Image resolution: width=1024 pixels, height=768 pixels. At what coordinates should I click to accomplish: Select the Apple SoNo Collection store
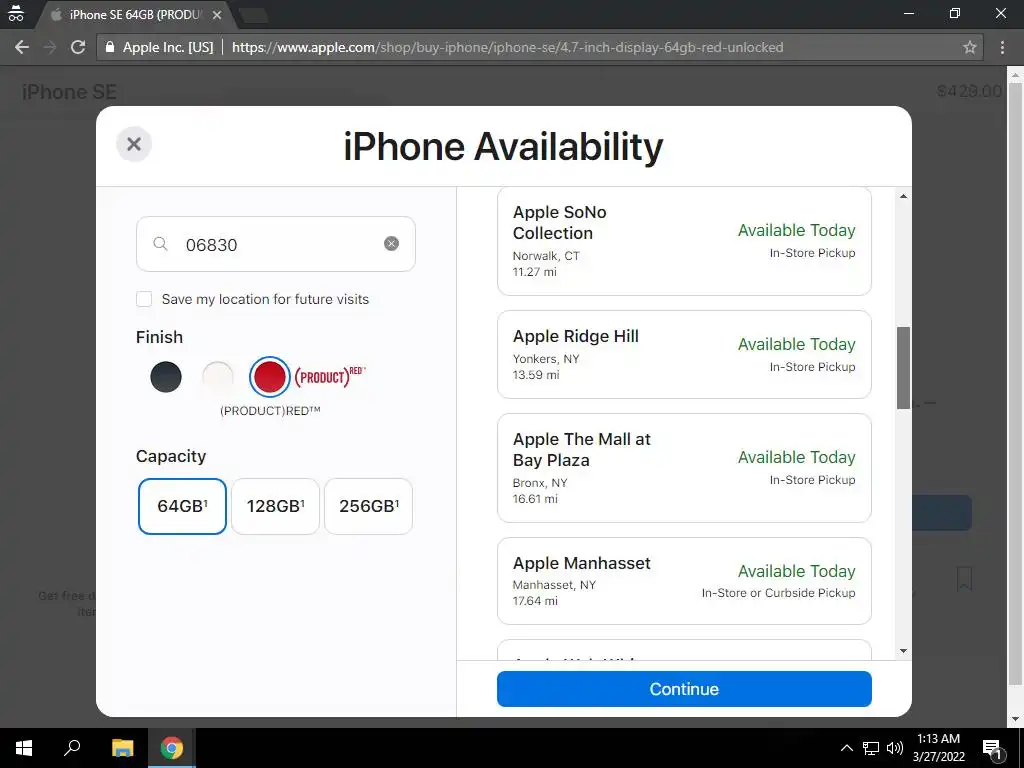tap(684, 241)
